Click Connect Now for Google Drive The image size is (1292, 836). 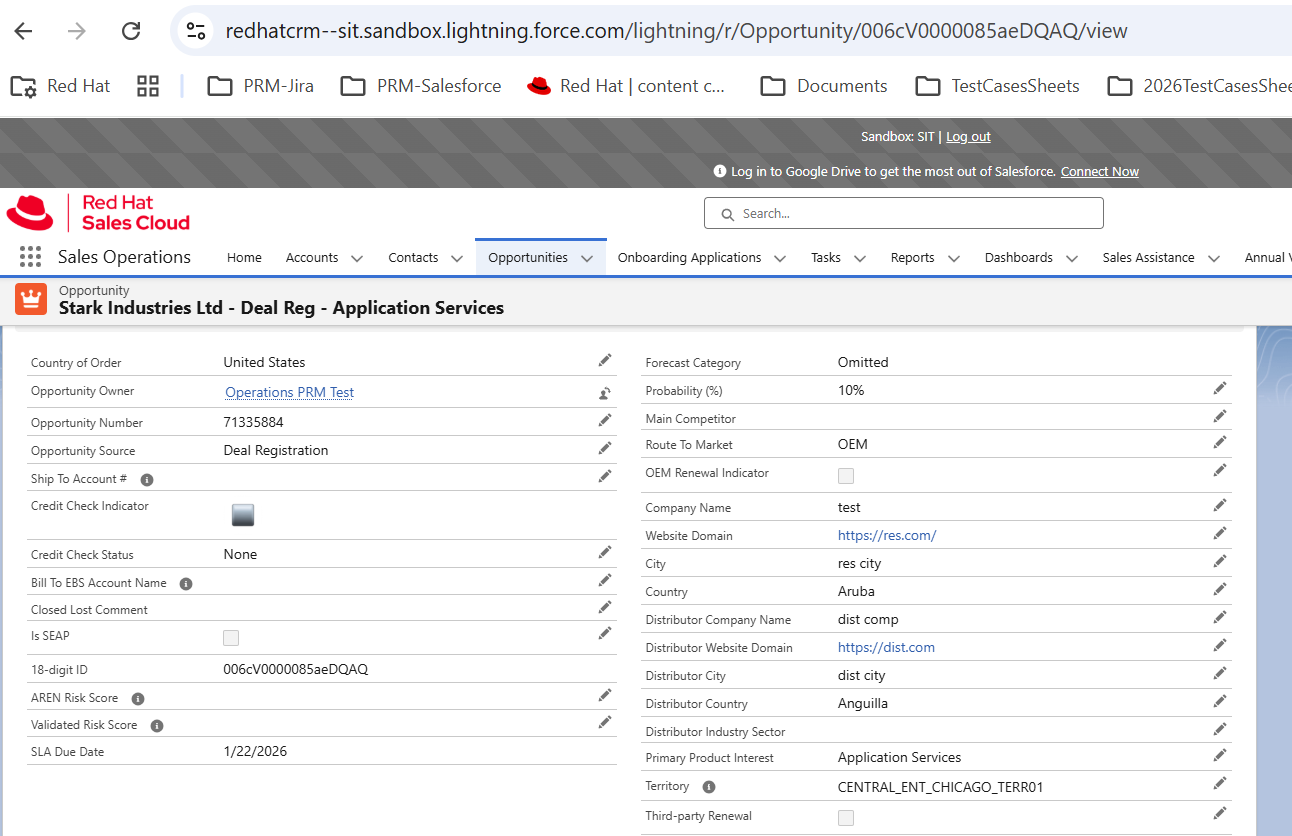point(1100,172)
